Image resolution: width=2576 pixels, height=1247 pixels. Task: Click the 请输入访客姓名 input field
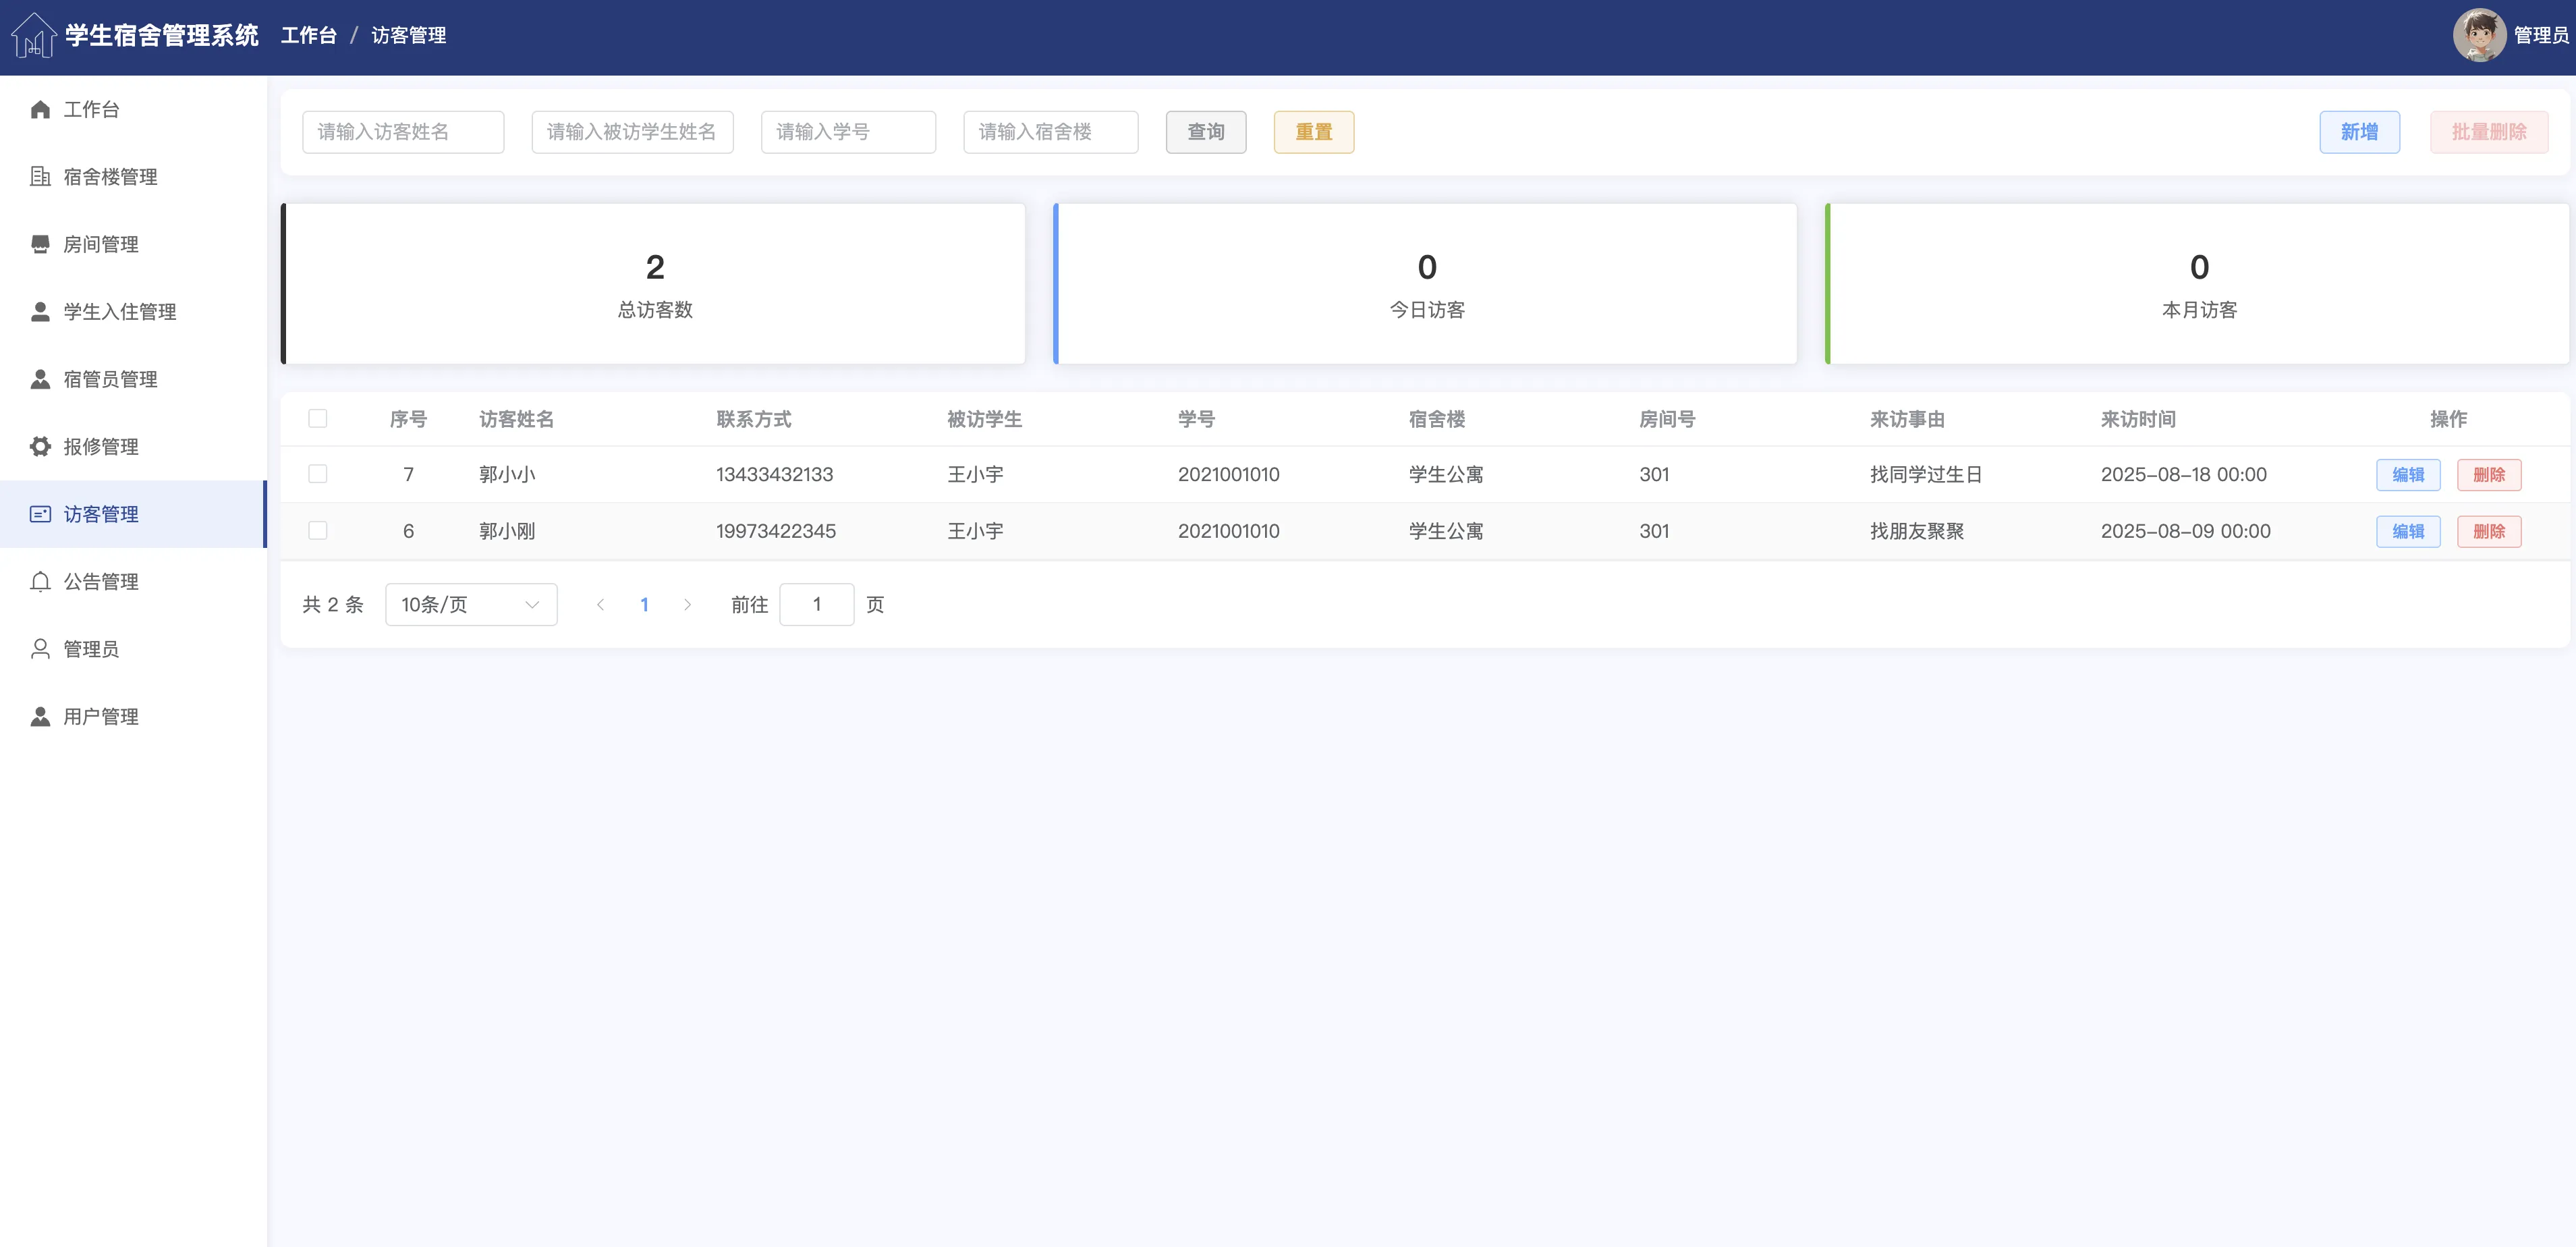pyautogui.click(x=403, y=132)
